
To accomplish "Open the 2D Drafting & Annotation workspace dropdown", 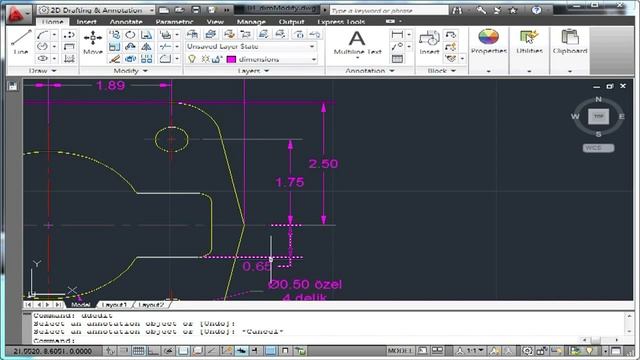I will [96, 10].
